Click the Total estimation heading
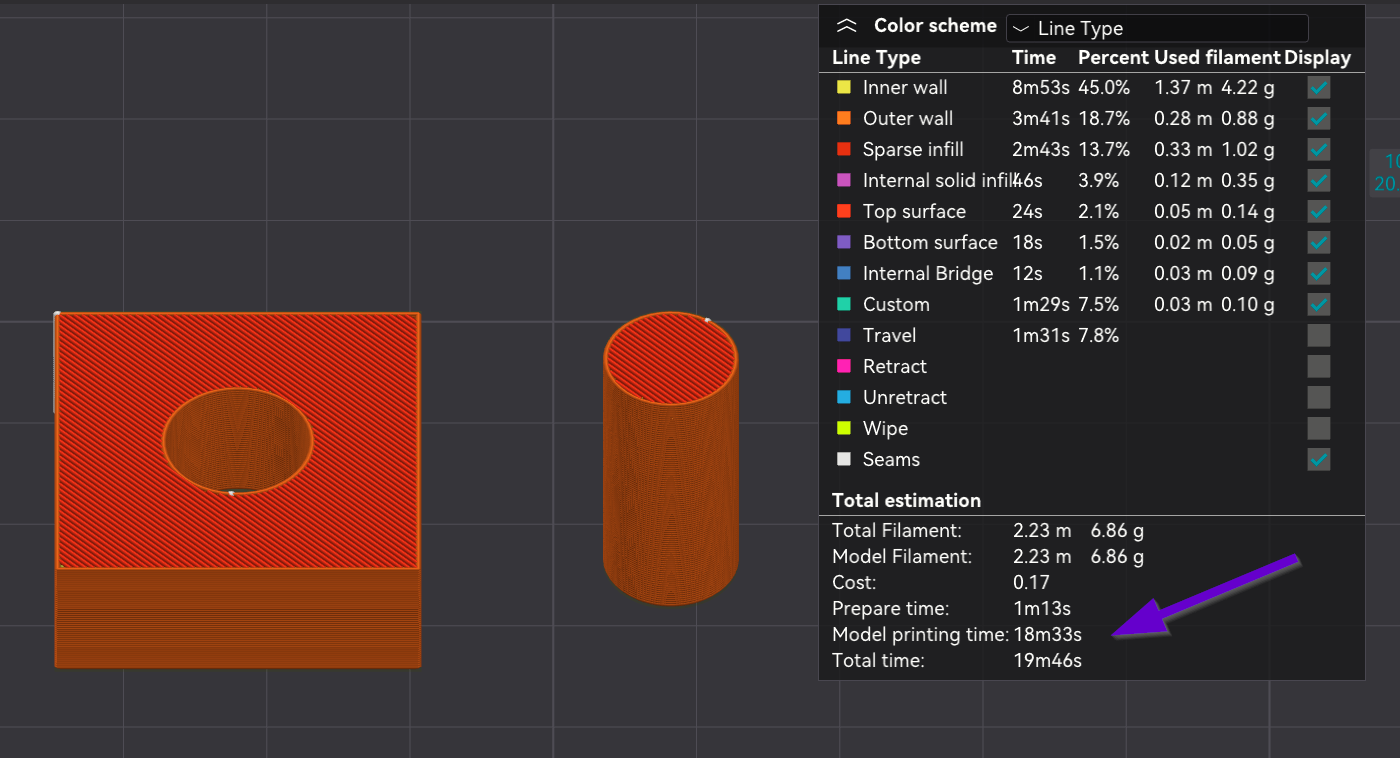Image resolution: width=1400 pixels, height=758 pixels. click(906, 500)
